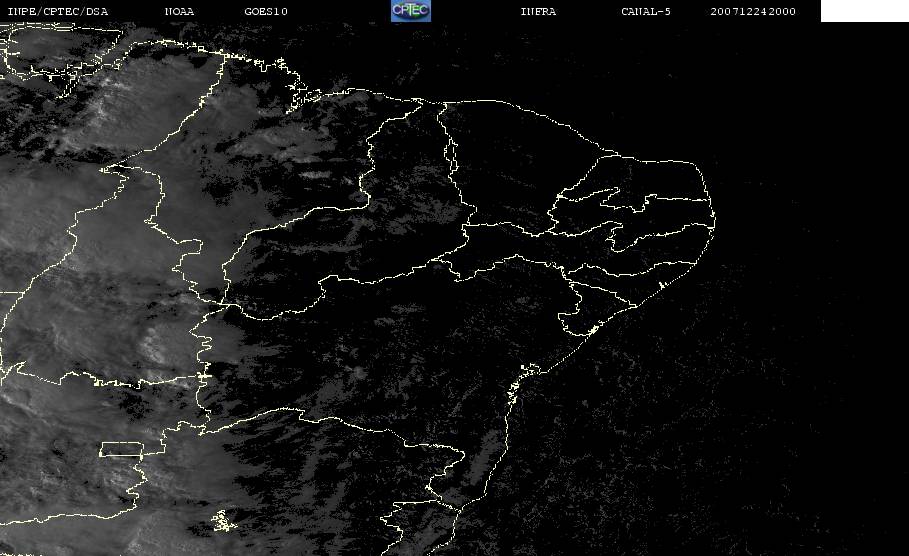Click the INFRA label in the header
Screen dimensions: 909x556
pos(539,12)
